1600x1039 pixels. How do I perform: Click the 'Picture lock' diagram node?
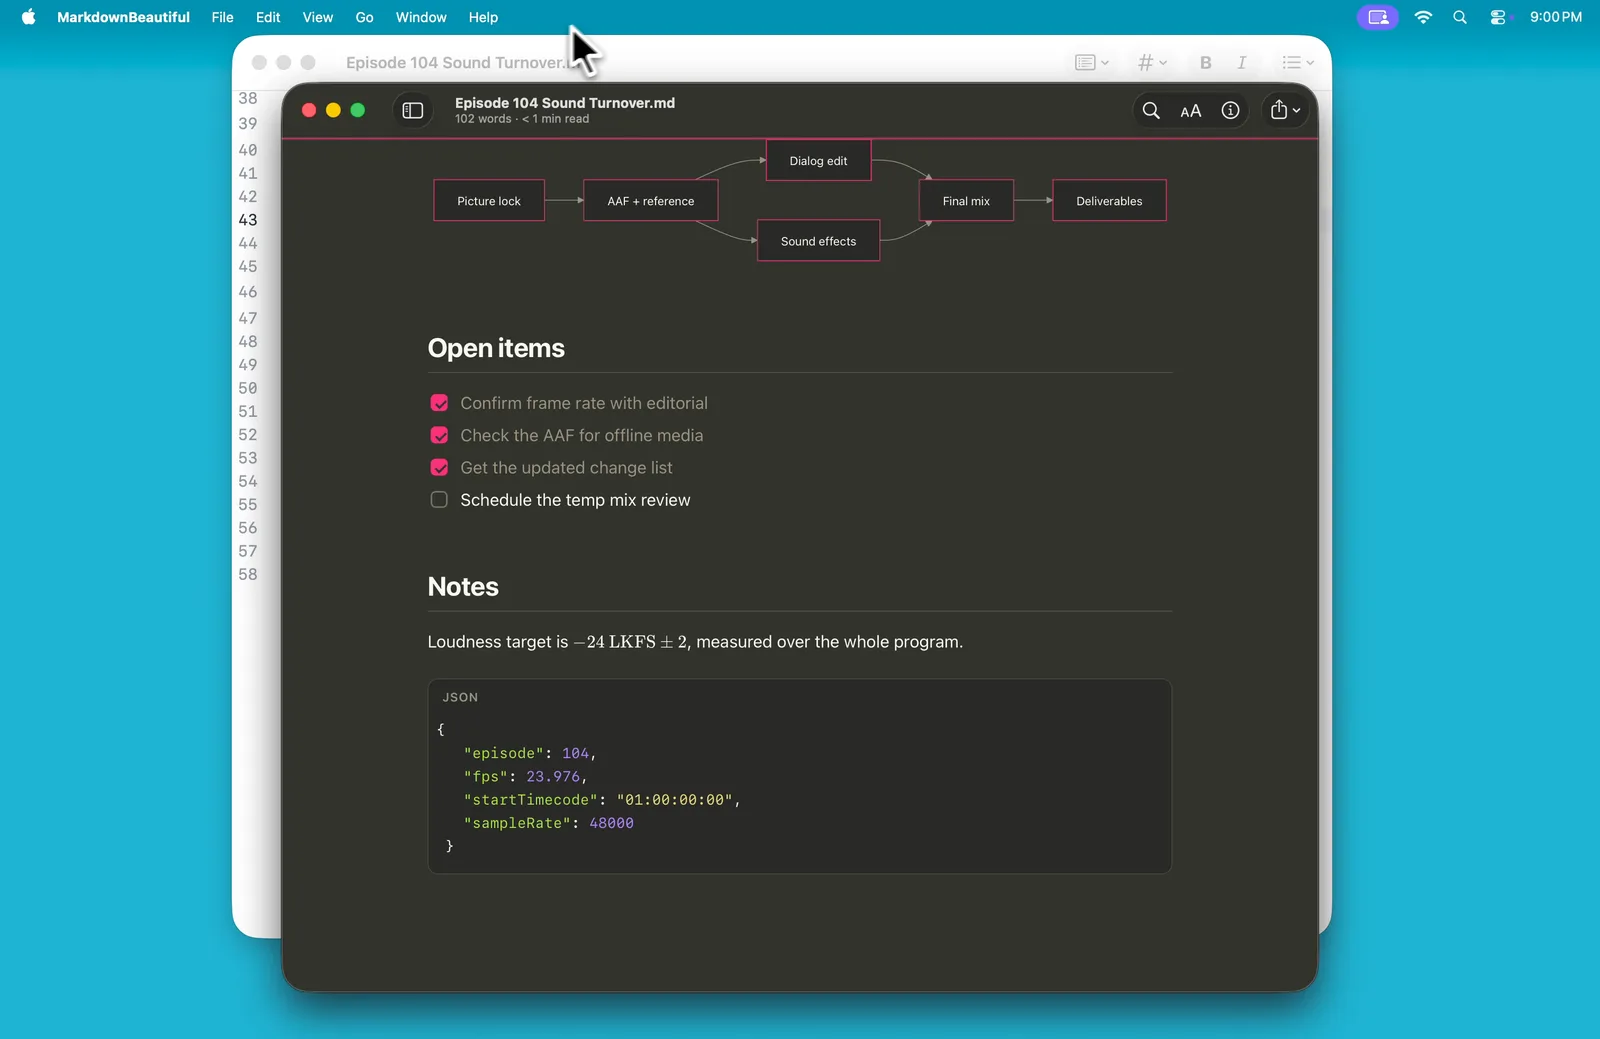[489, 201]
